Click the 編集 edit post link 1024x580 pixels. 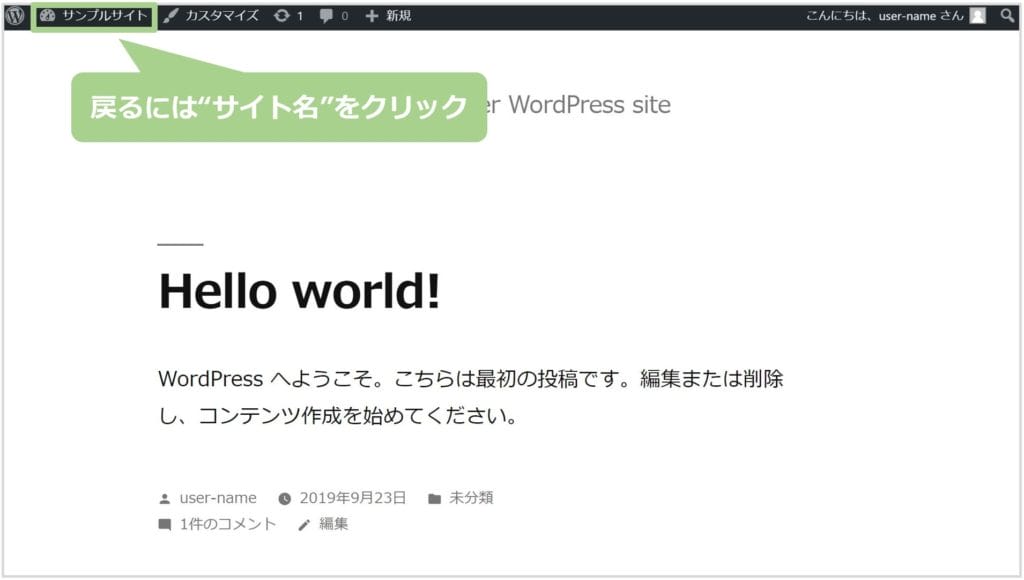[x=334, y=524]
